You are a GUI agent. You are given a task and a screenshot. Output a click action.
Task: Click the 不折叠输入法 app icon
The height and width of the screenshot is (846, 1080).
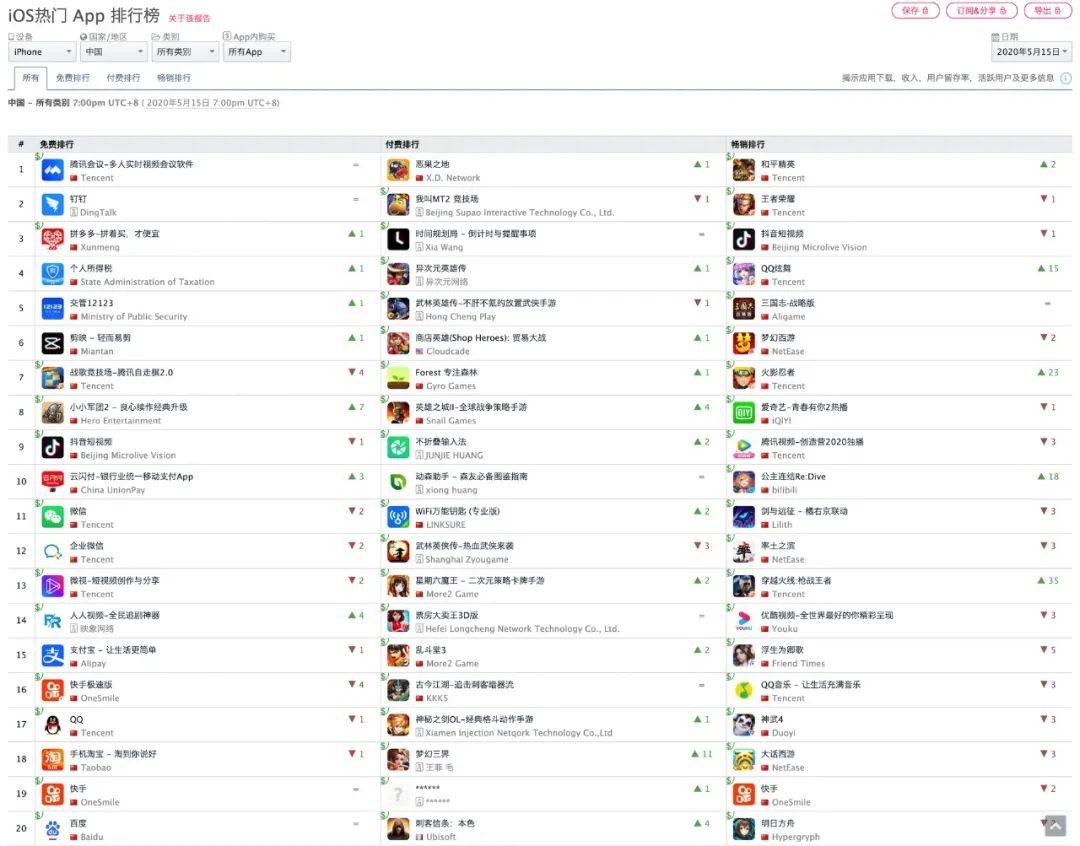[x=398, y=447]
